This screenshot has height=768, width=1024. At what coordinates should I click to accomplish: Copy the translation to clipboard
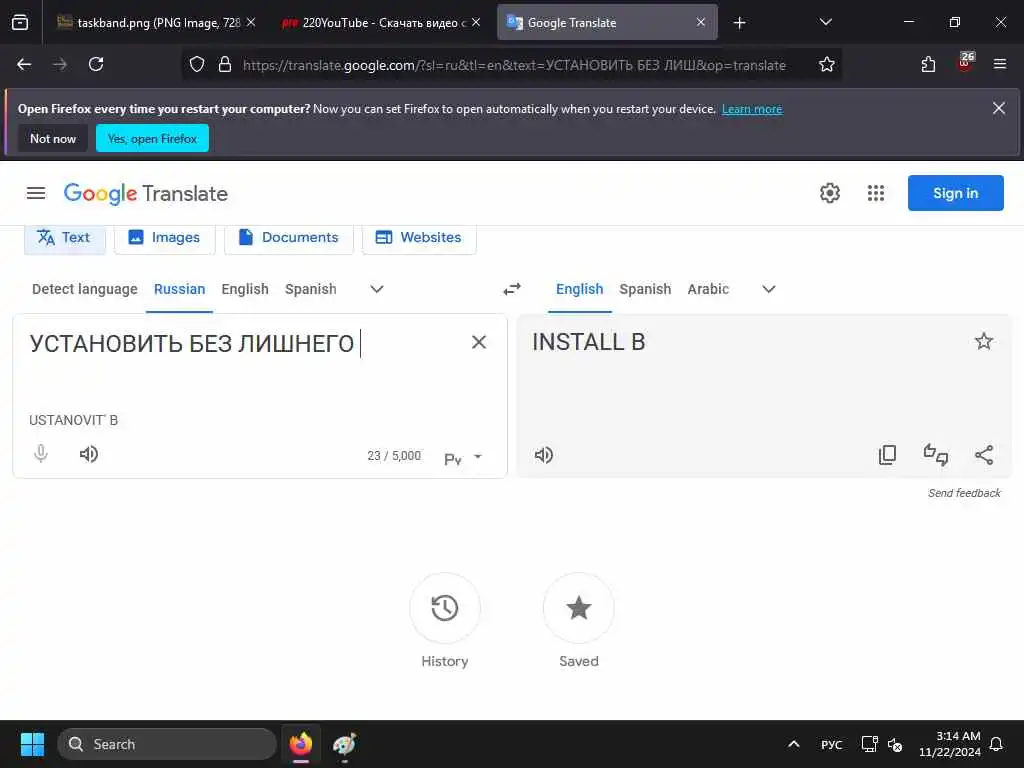(x=887, y=455)
